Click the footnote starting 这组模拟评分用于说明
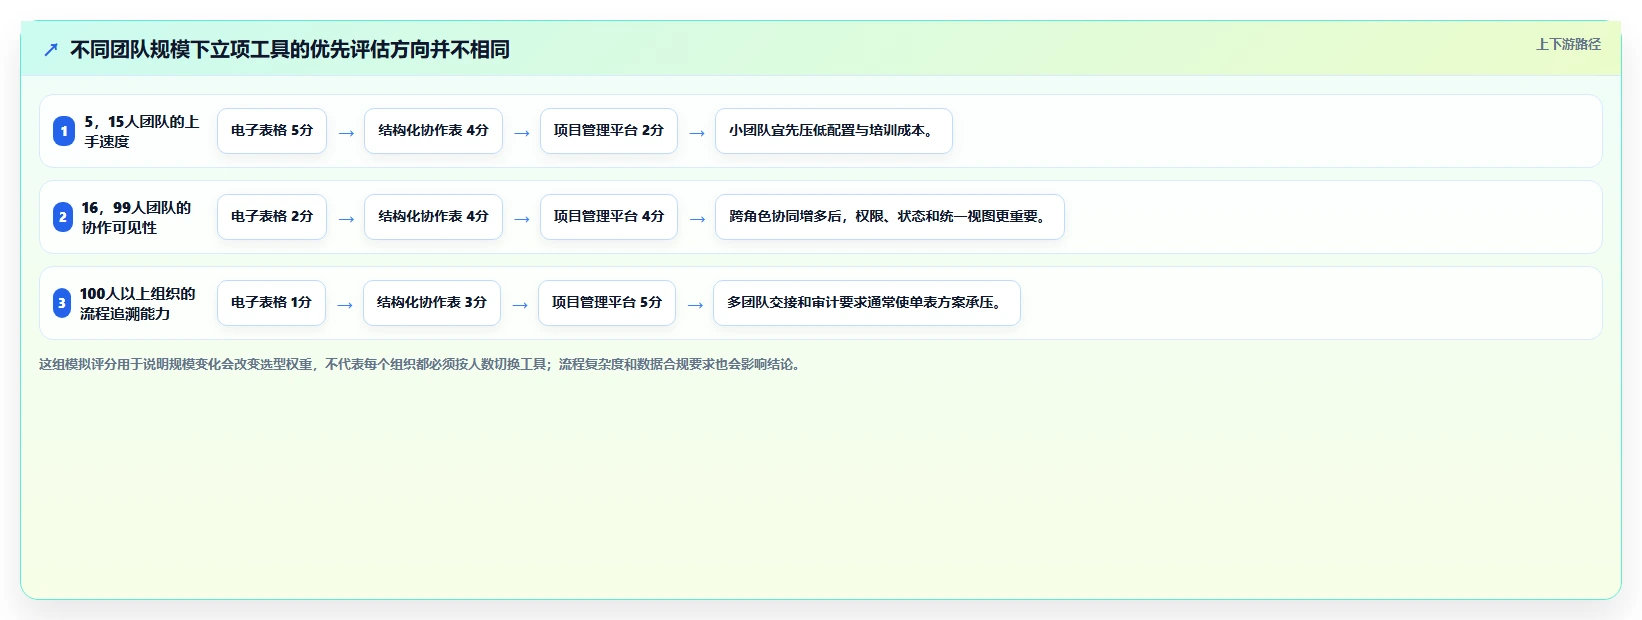The height and width of the screenshot is (620, 1642). tap(421, 364)
